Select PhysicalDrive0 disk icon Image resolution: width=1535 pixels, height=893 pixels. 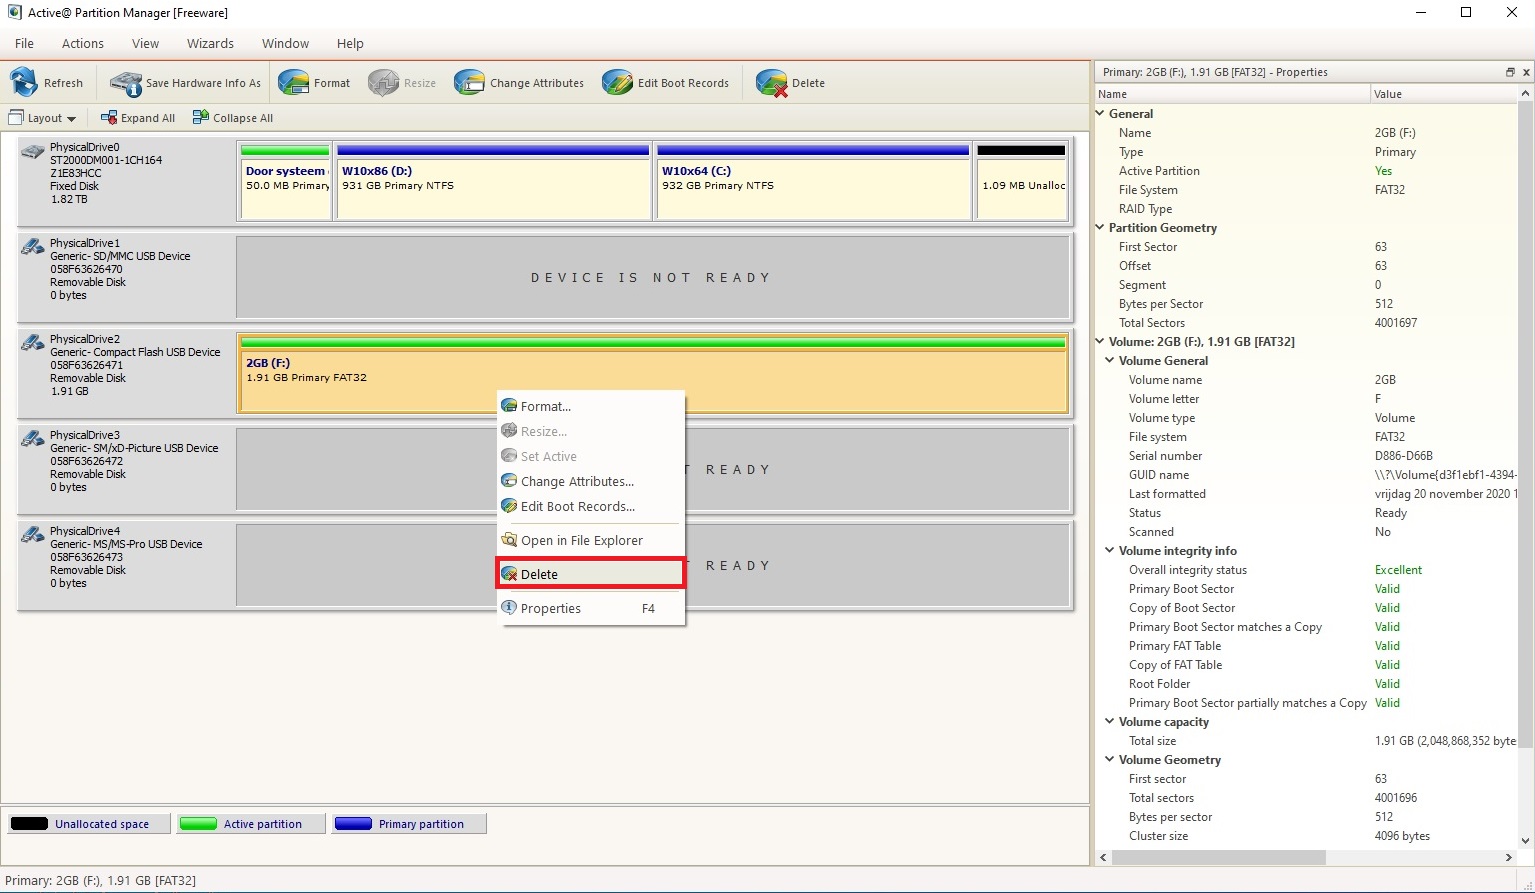(33, 152)
